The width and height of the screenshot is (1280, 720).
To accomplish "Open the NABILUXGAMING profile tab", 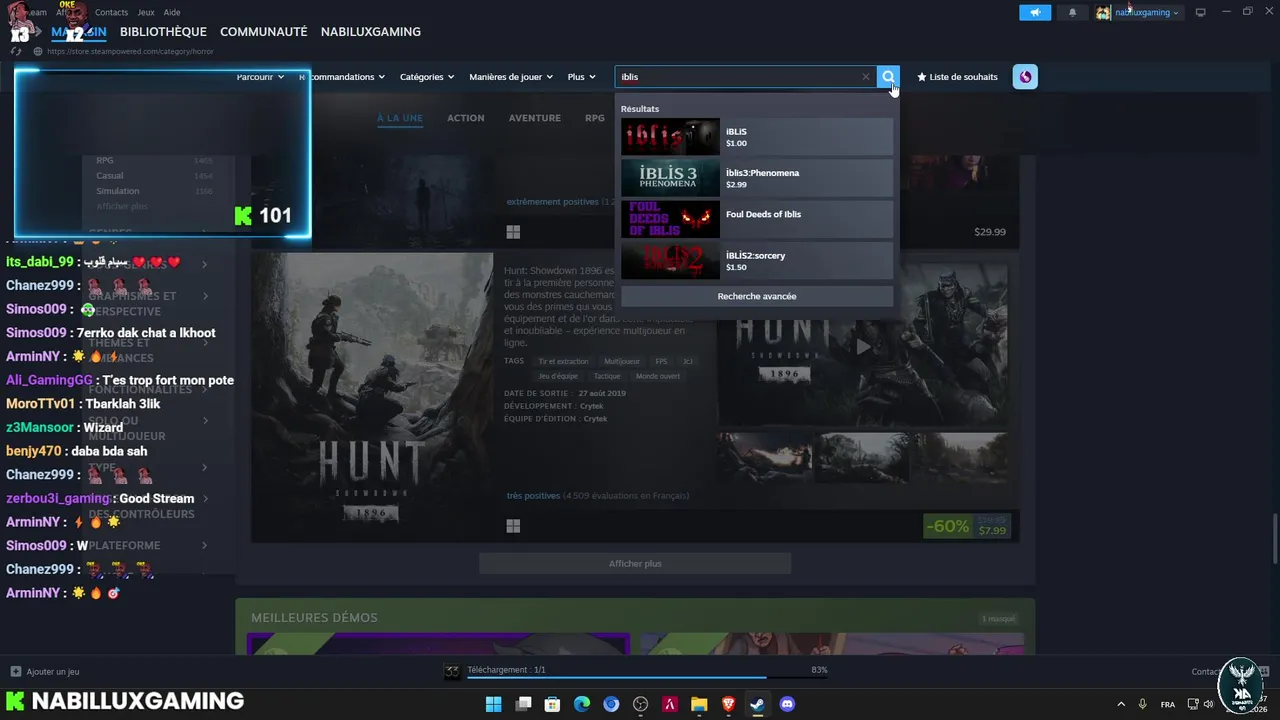I will [x=370, y=32].
